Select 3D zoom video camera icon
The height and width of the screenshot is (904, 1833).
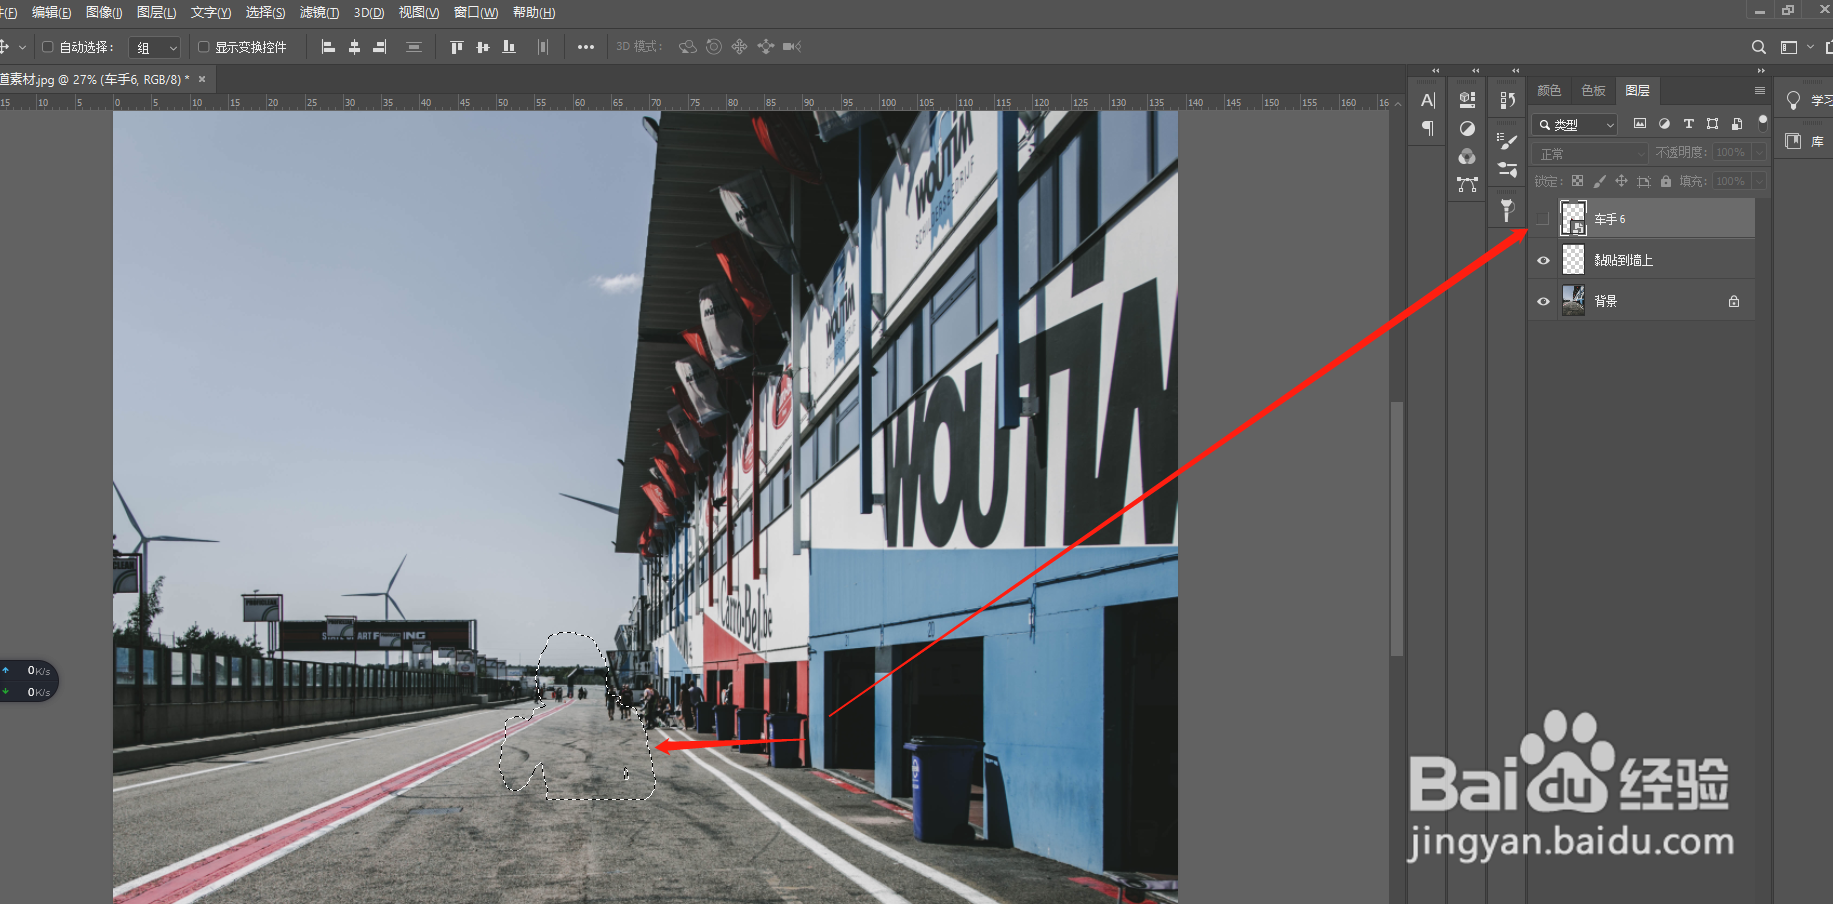792,47
